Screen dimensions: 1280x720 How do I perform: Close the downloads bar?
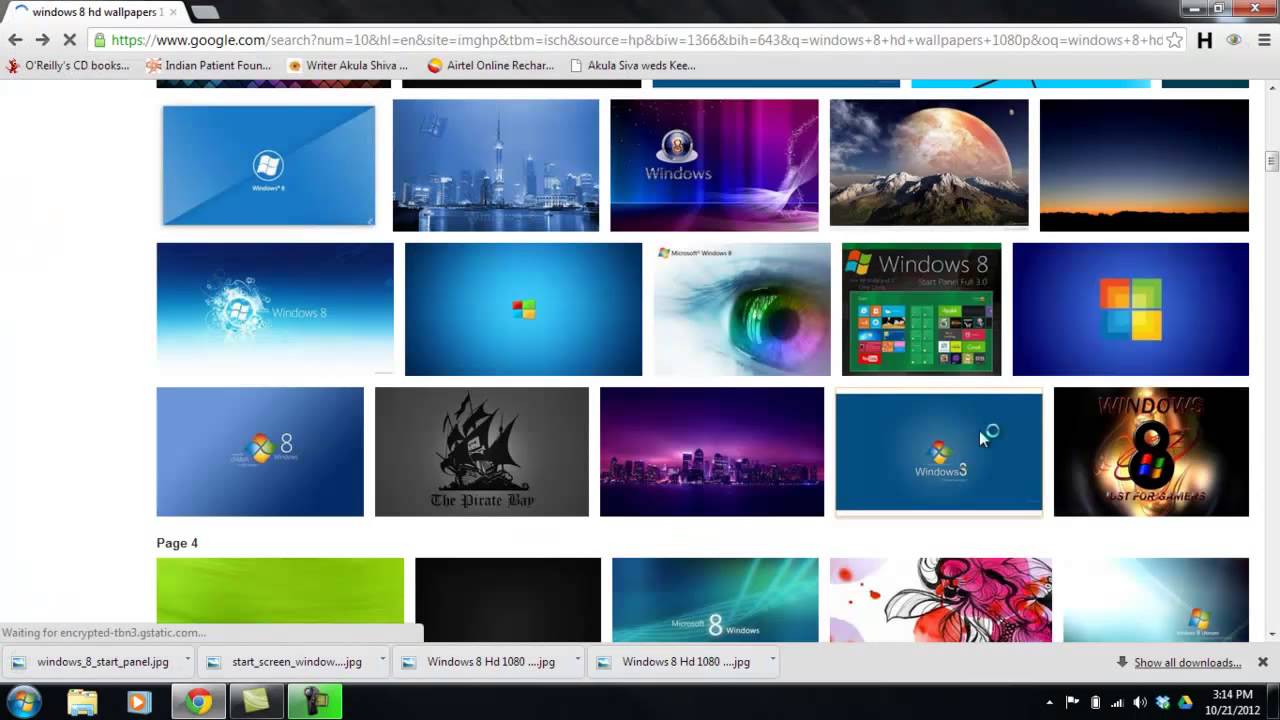point(1262,662)
